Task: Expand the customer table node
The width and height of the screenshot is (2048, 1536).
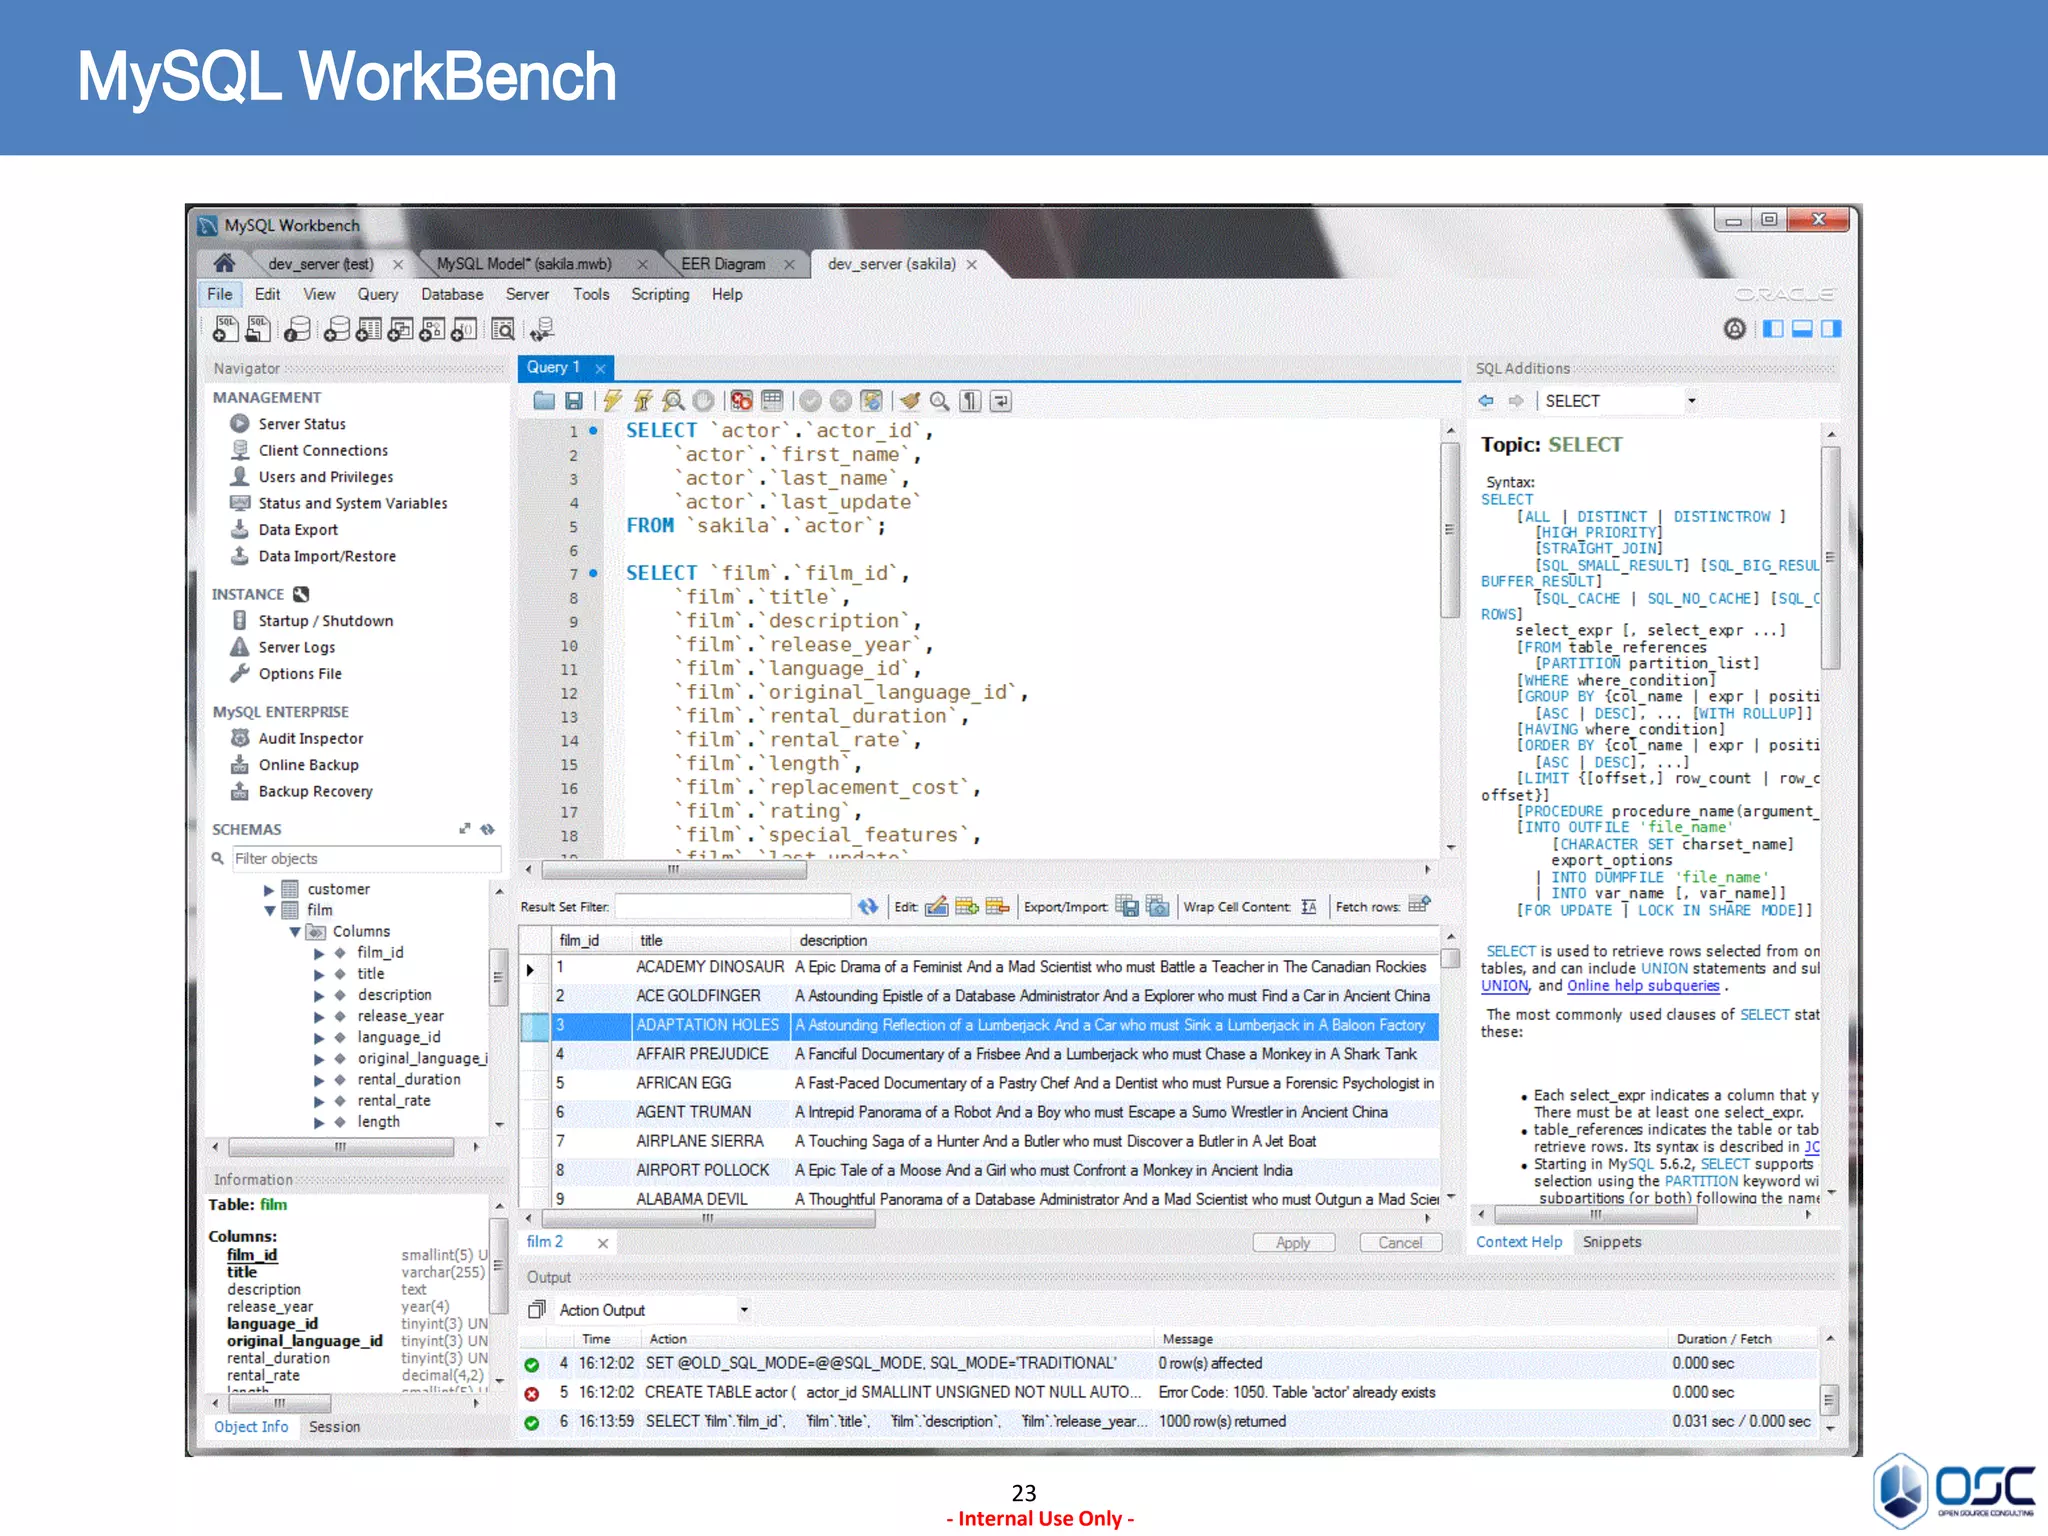Action: (269, 889)
